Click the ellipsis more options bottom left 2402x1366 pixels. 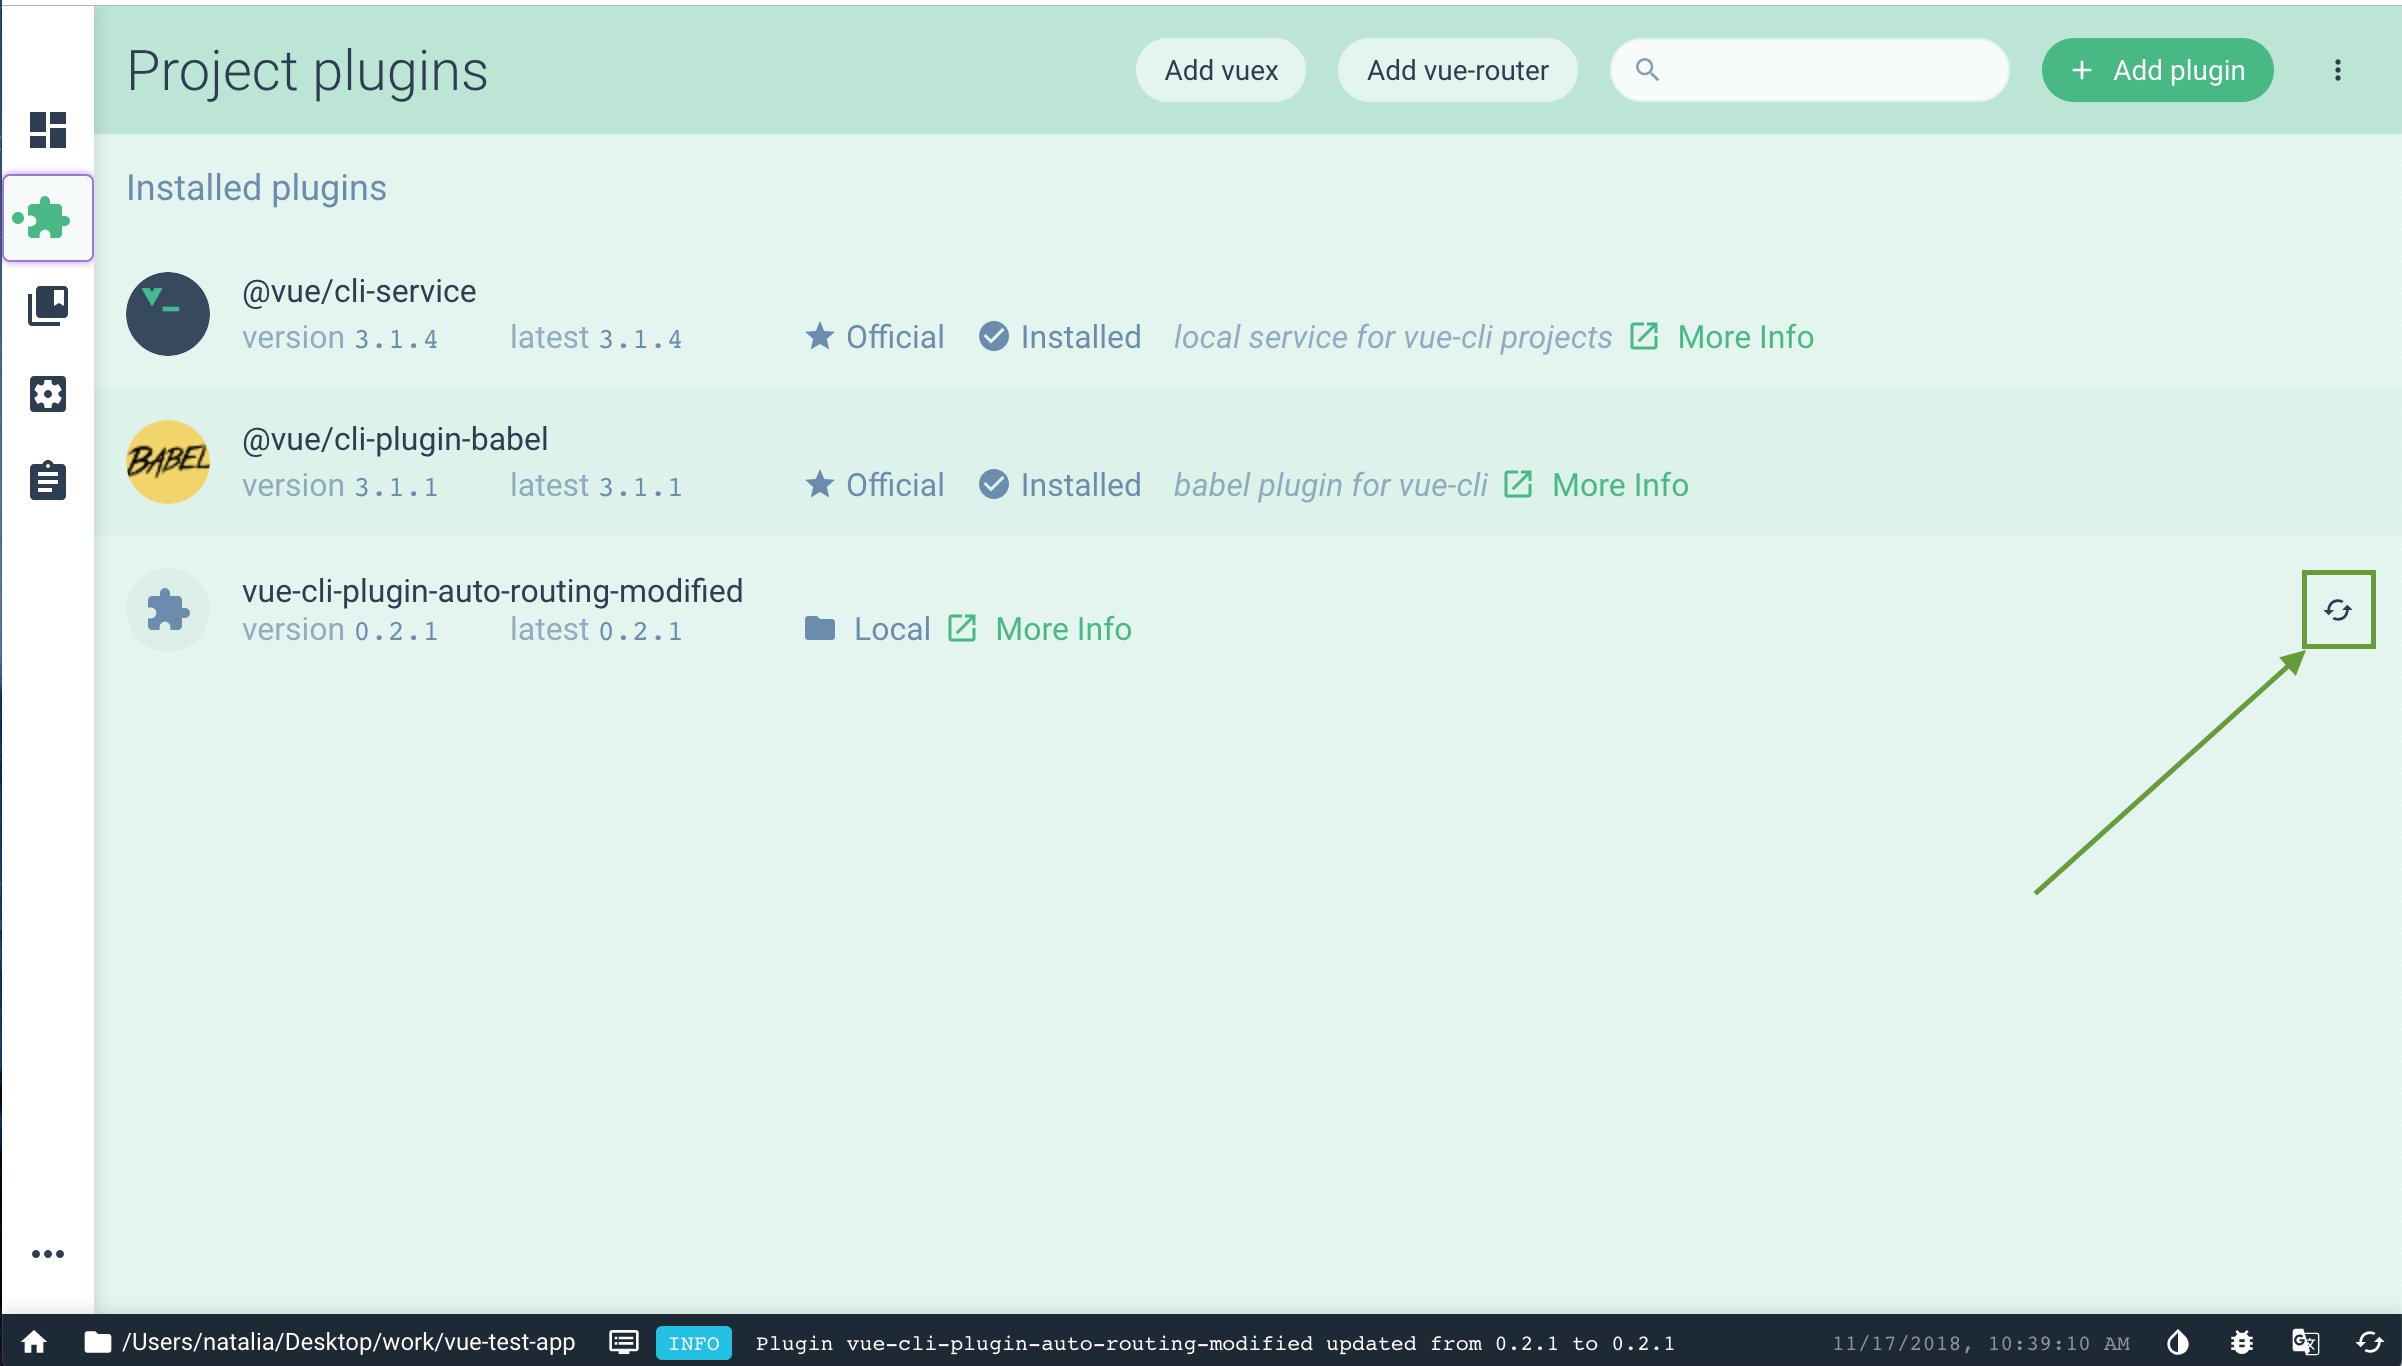48,1254
